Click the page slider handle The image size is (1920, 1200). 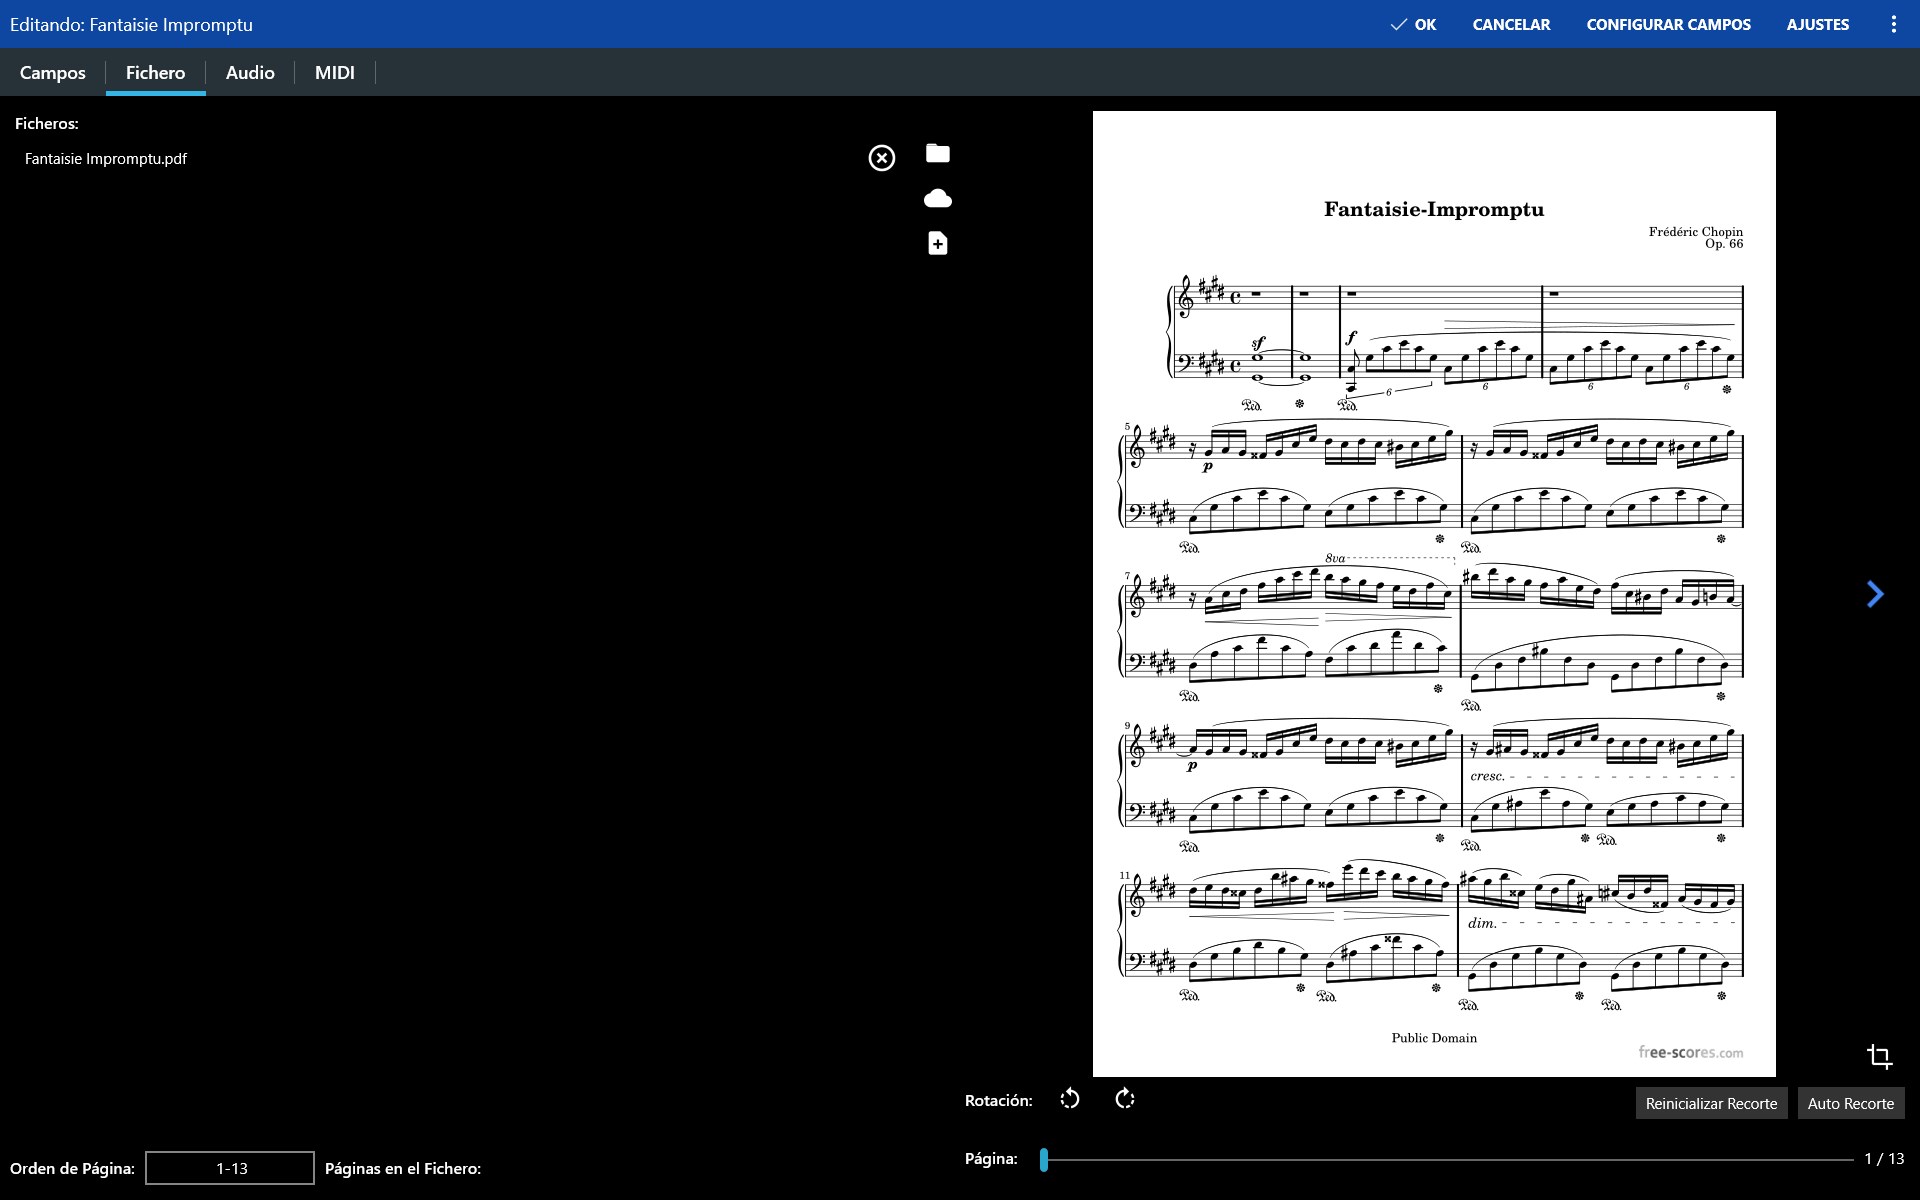(x=1043, y=1159)
